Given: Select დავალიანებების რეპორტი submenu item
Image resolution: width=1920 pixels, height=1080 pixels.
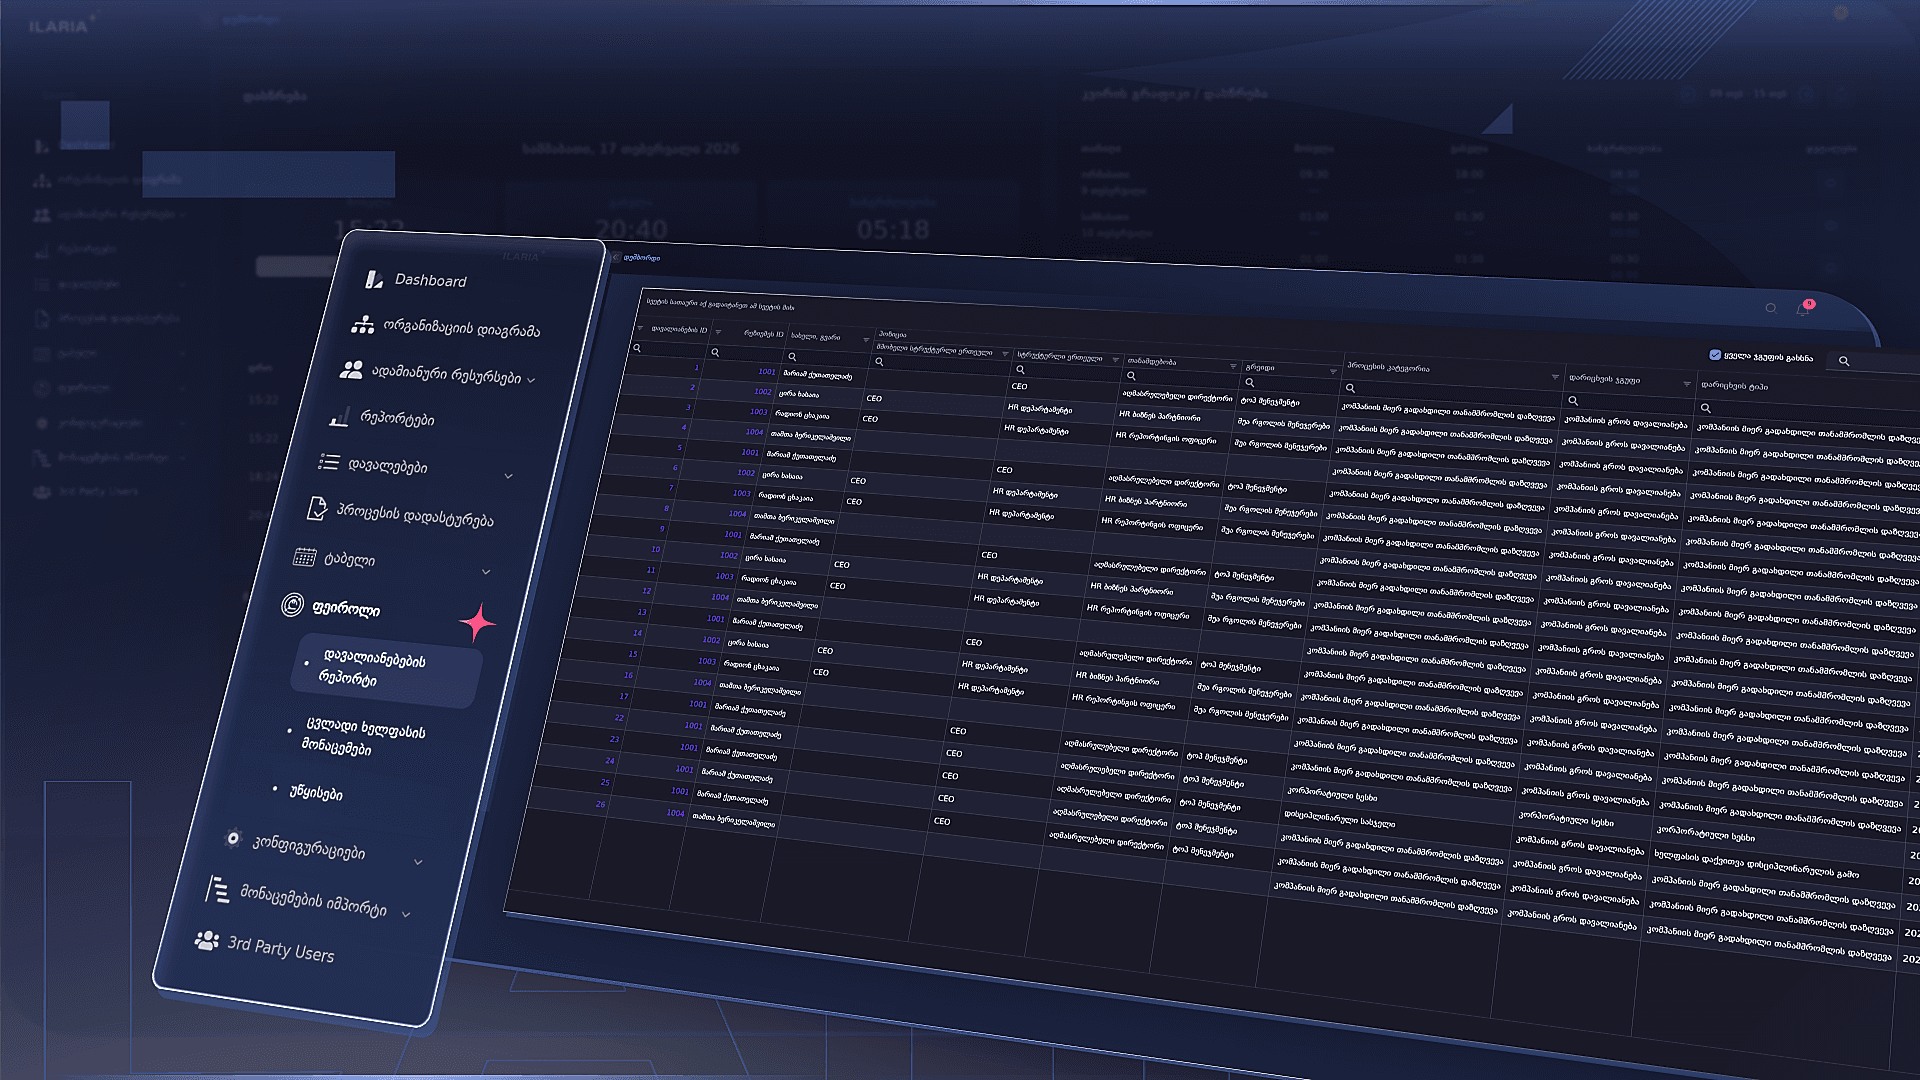Looking at the screenshot, I should (372, 669).
